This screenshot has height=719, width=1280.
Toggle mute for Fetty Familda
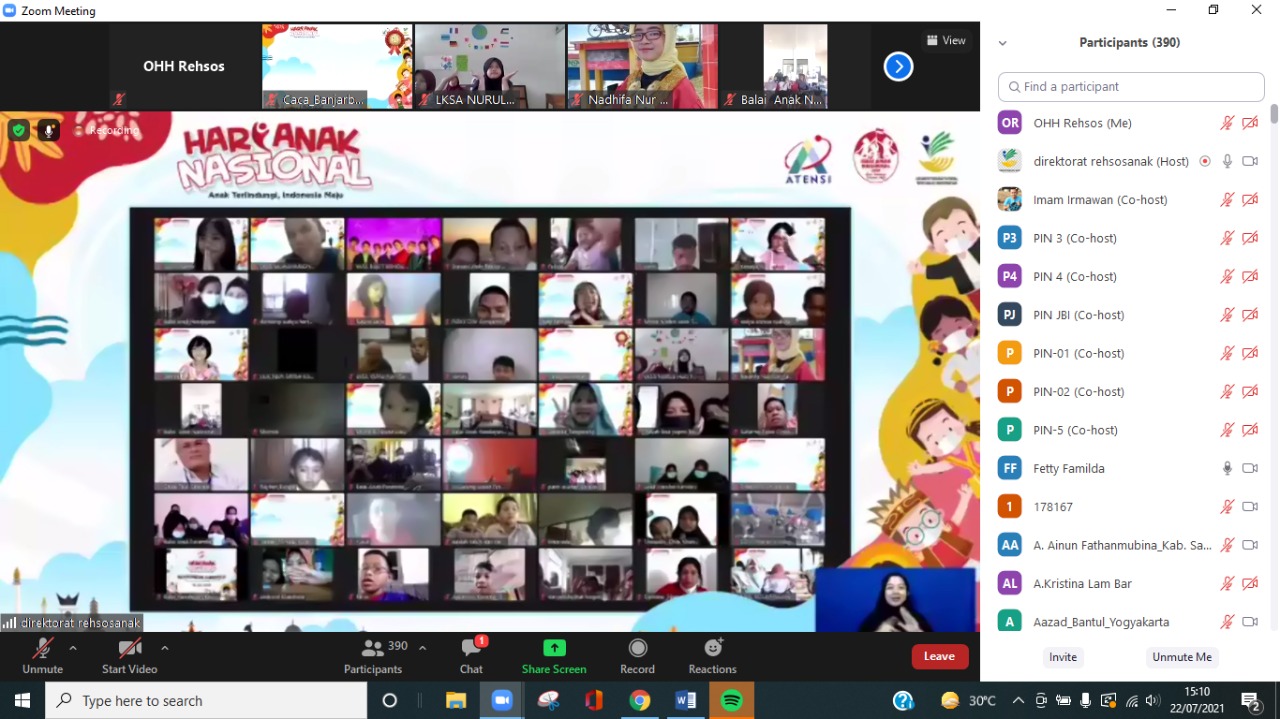1227,468
